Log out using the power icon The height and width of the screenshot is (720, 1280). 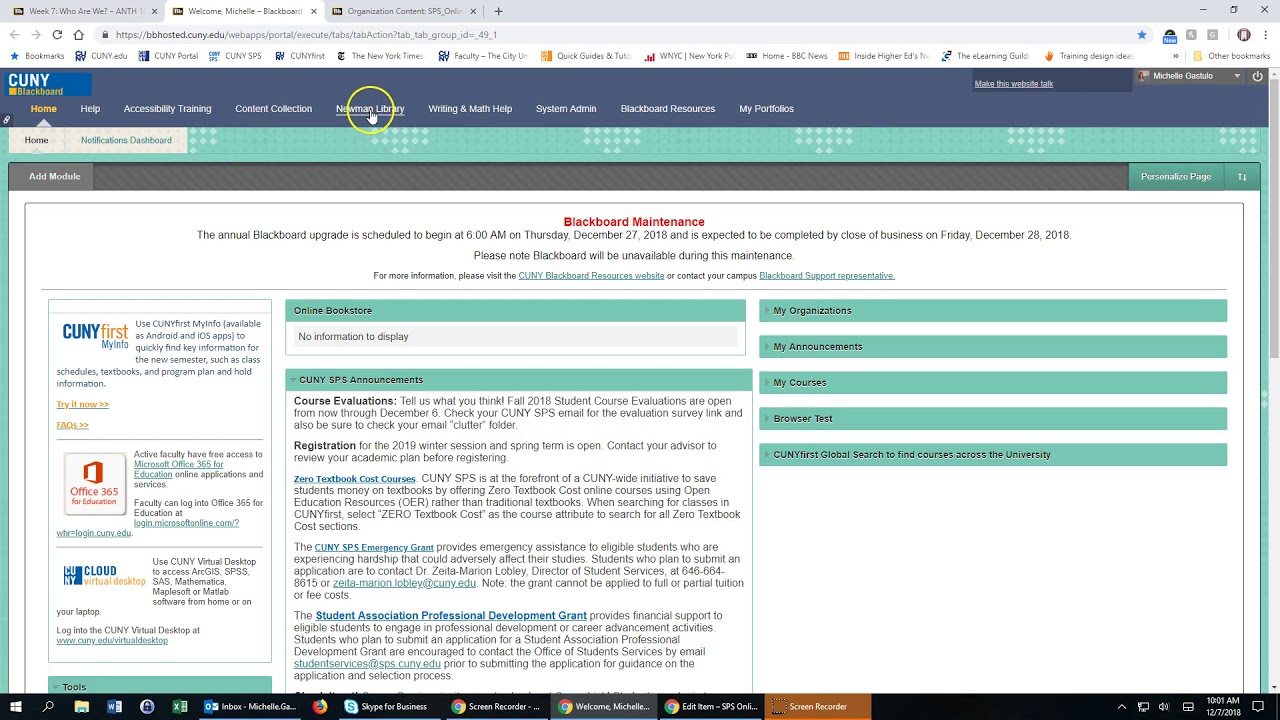[x=1257, y=76]
